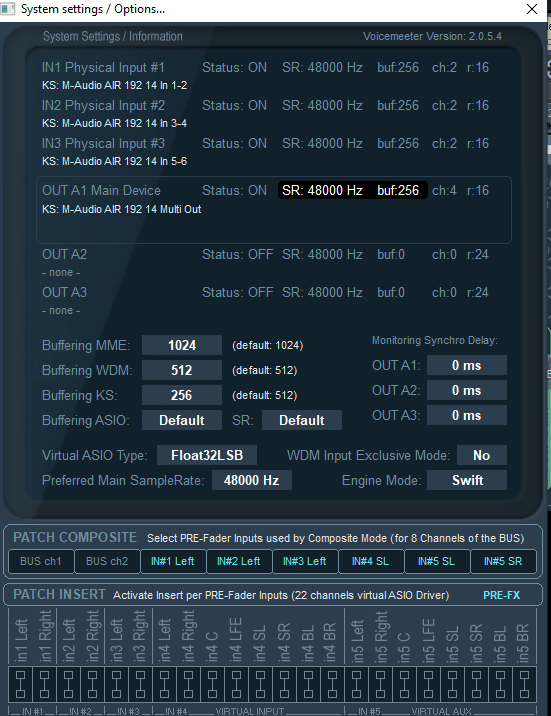551x716 pixels.
Task: Enable insert on in4 SL channel
Action: 260,684
